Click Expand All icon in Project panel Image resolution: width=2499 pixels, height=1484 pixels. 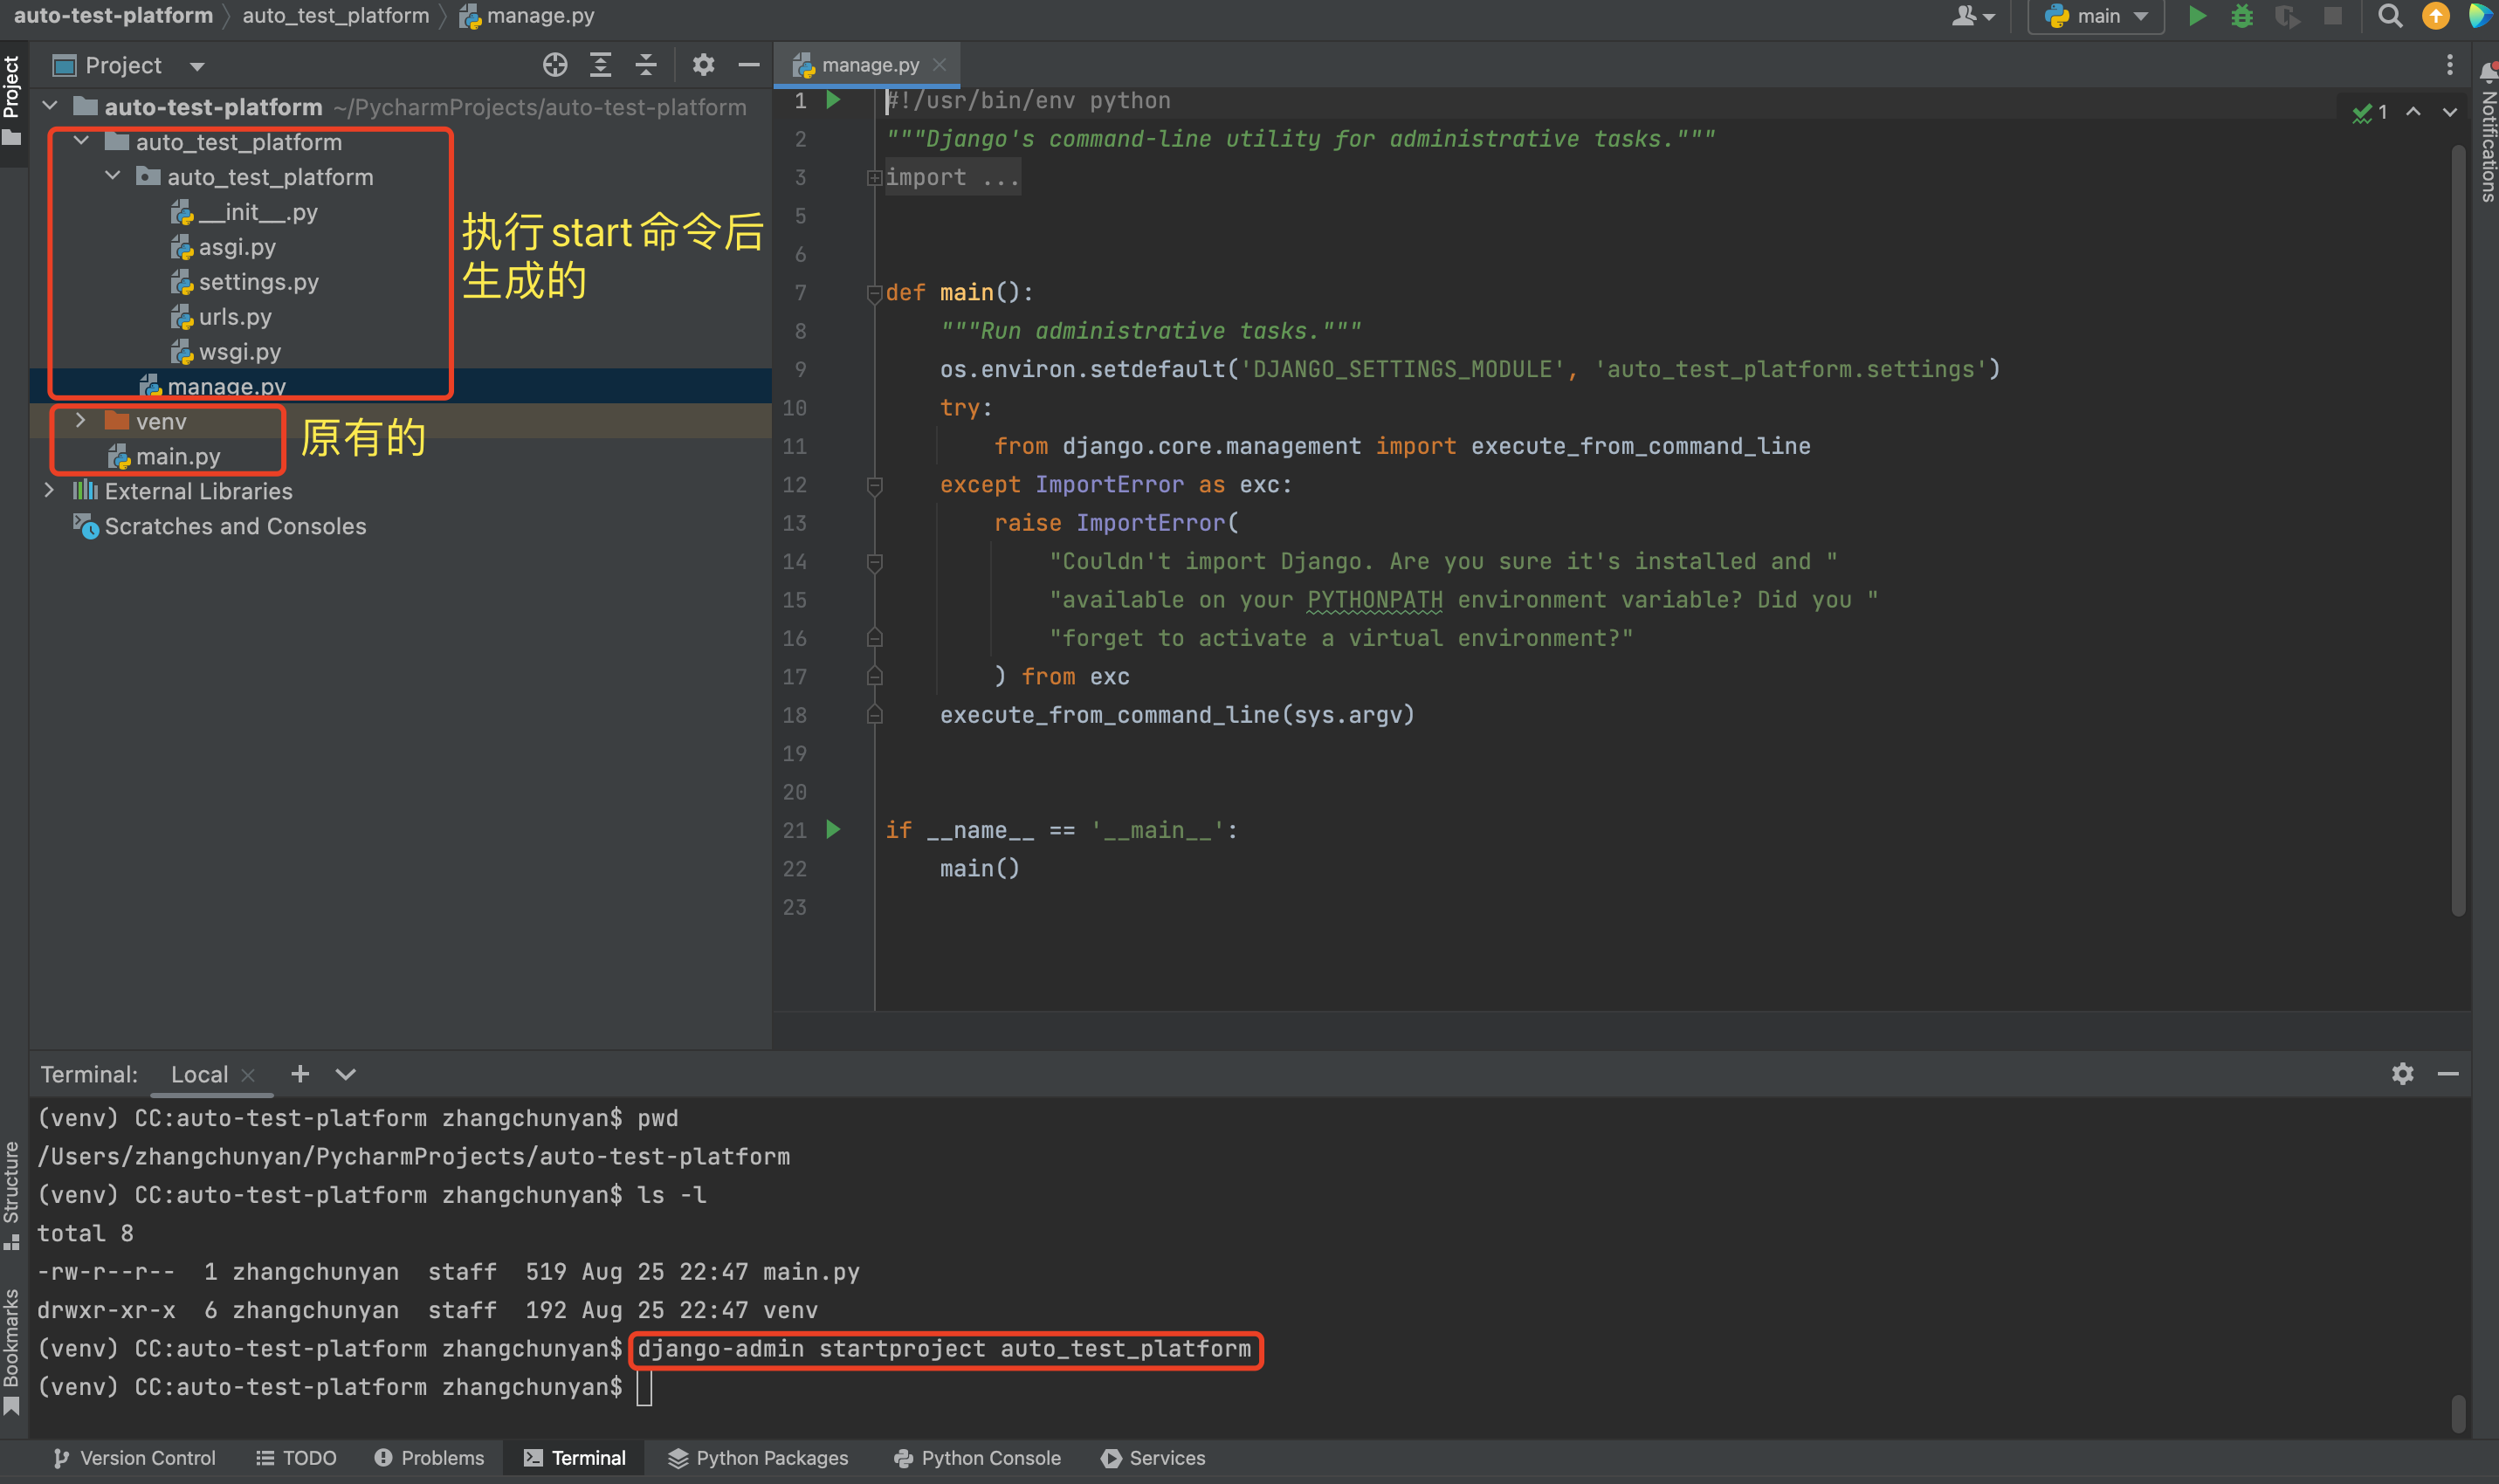tap(600, 65)
